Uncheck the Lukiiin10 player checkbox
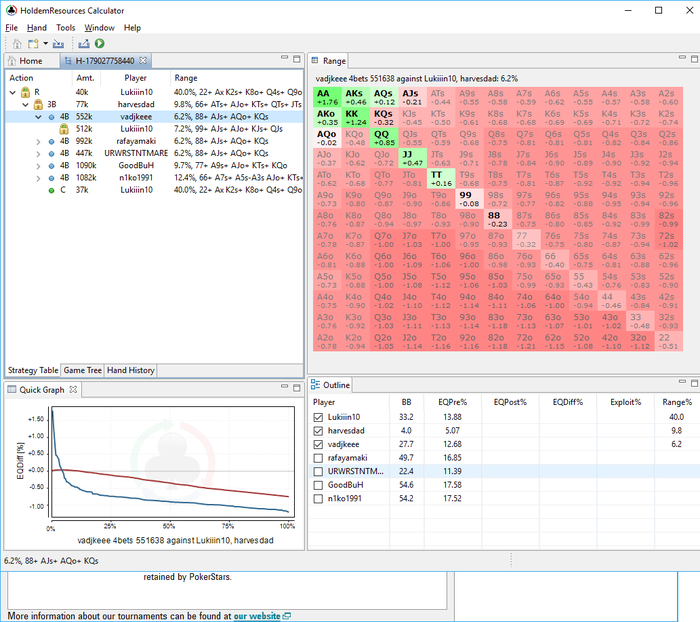This screenshot has width=700, height=622. click(319, 417)
